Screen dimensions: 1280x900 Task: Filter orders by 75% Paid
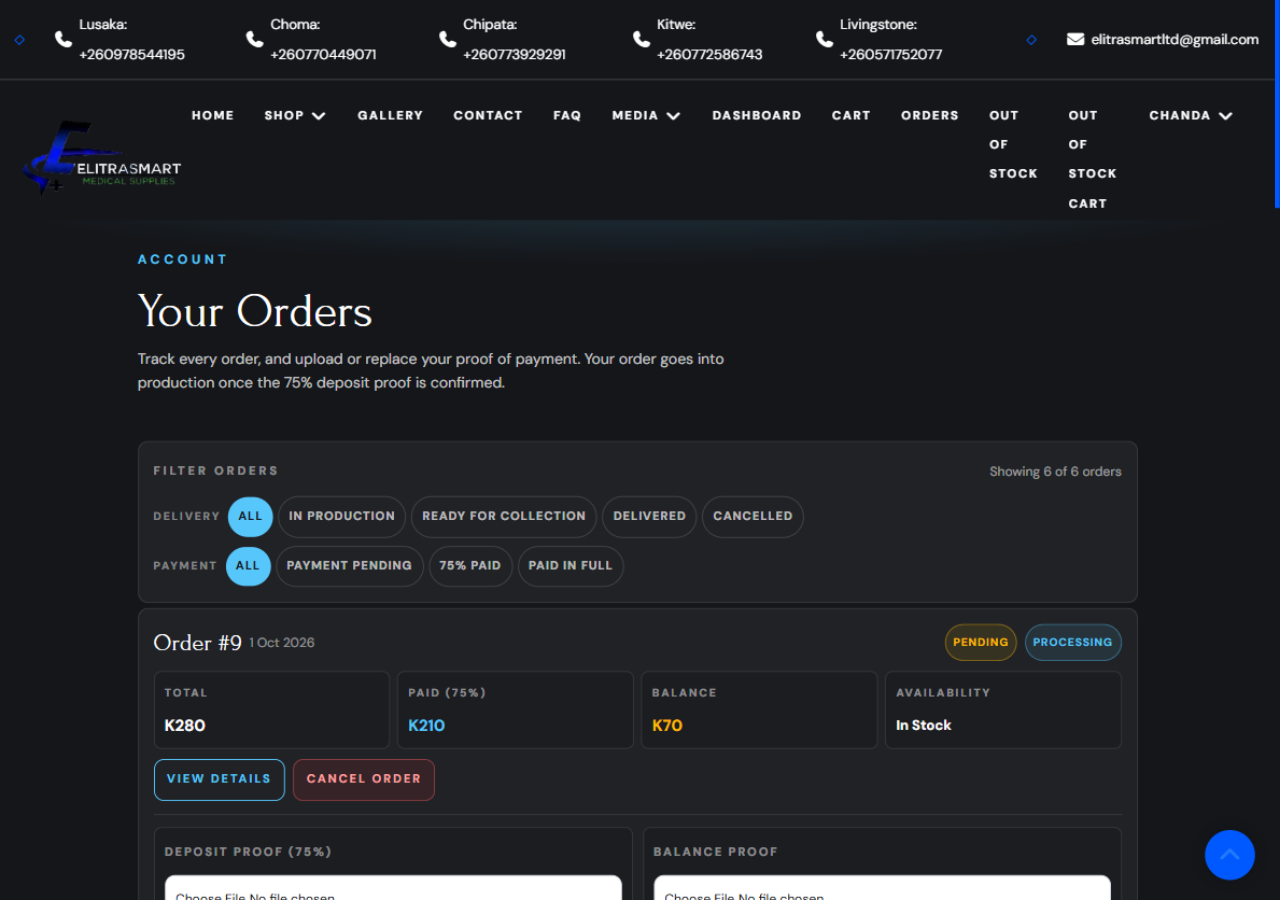pos(470,566)
